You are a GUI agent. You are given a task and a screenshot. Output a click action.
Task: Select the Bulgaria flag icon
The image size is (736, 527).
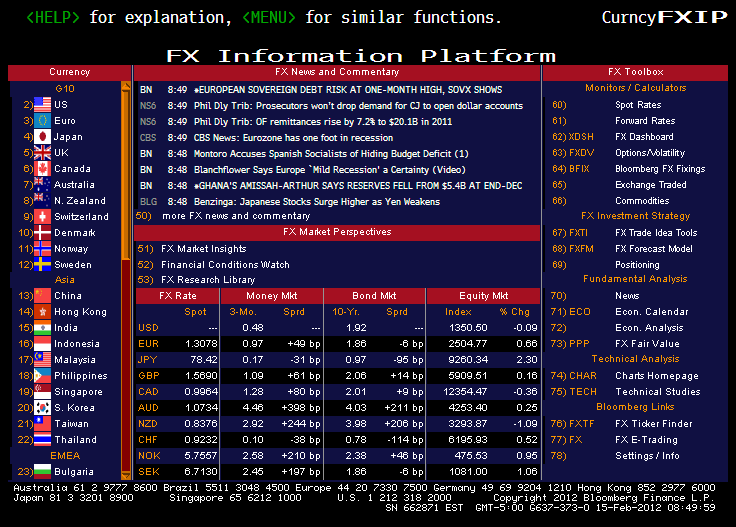(42, 472)
